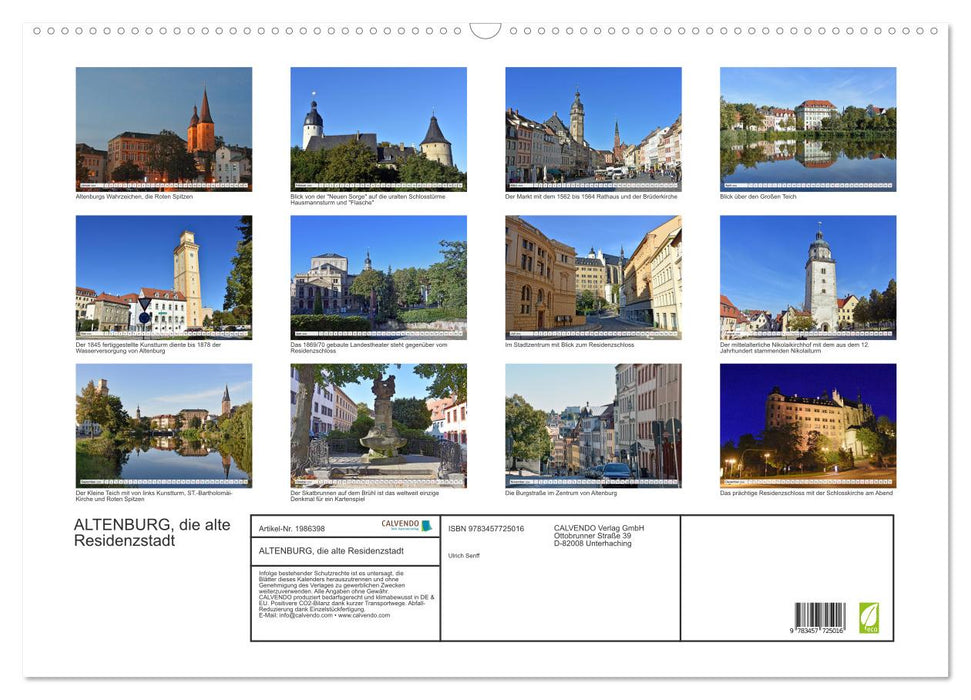Click the mini calendar strip under the Landestheater photo
The image size is (971, 700).
click(378, 333)
